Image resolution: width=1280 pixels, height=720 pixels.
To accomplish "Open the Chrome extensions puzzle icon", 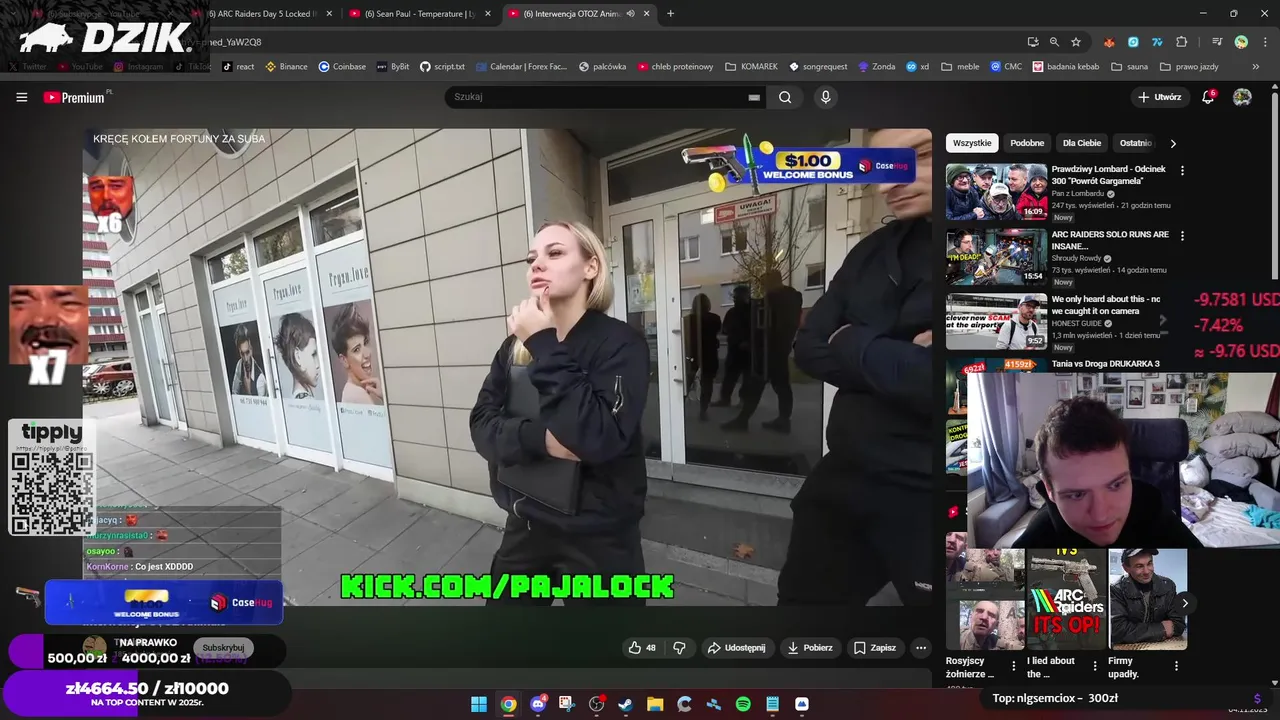I will click(x=1181, y=42).
